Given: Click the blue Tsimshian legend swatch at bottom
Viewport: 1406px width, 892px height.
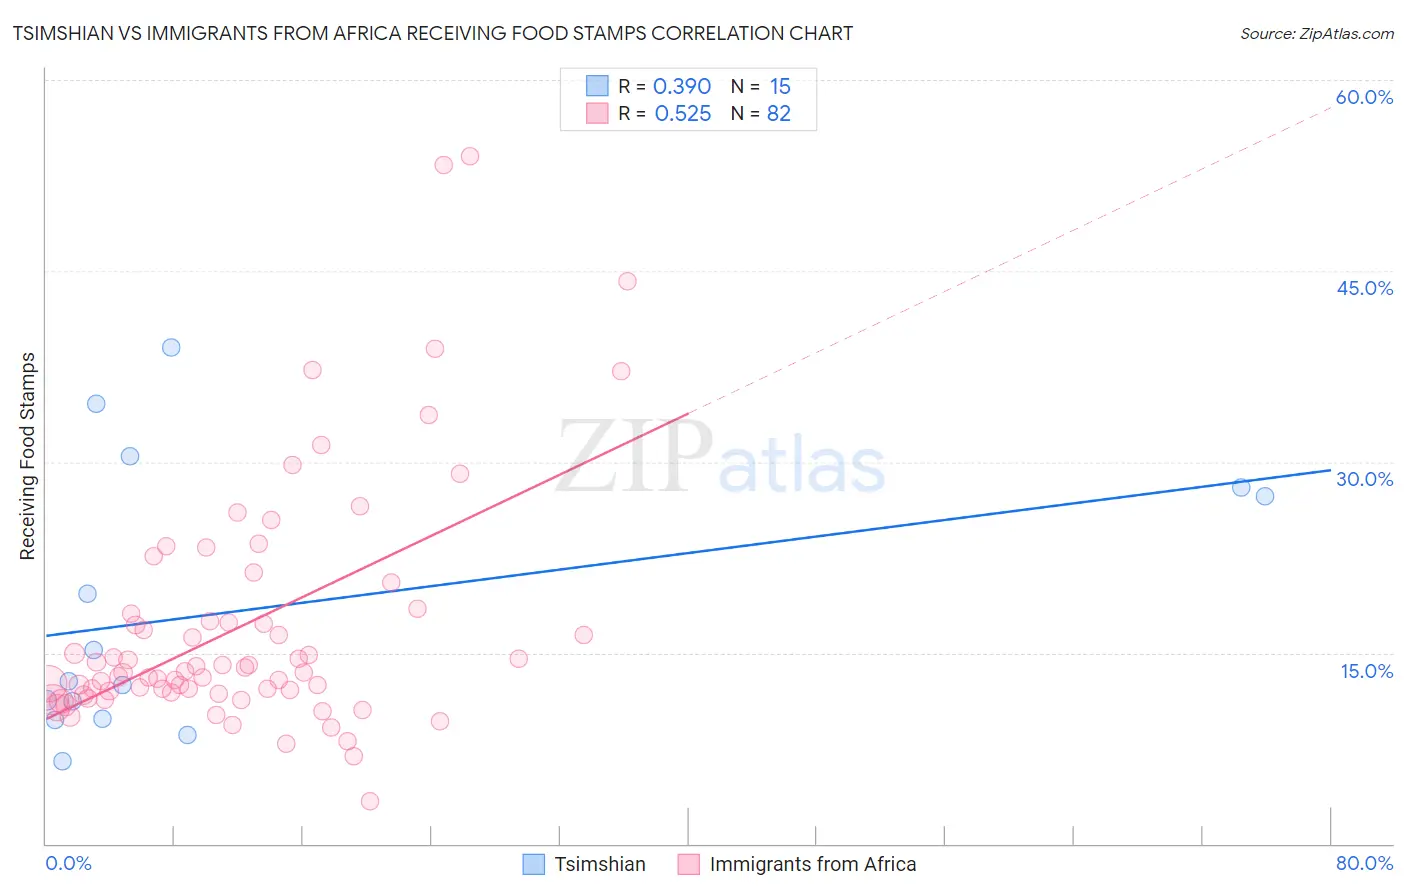Looking at the screenshot, I should click(534, 864).
